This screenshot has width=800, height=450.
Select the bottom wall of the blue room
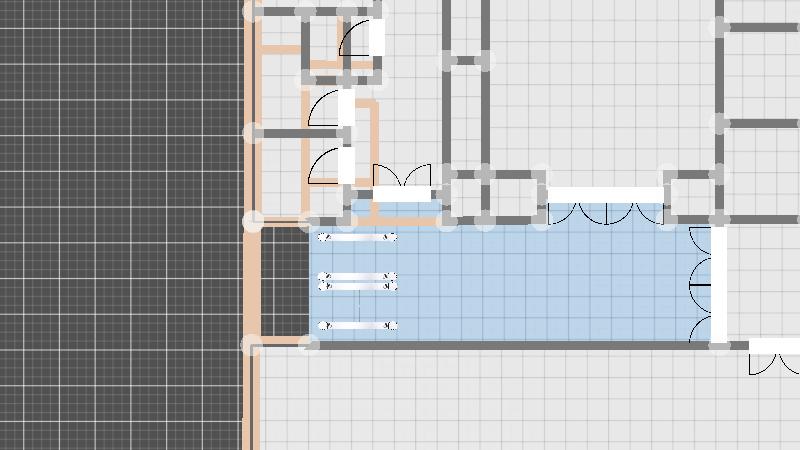click(500, 345)
